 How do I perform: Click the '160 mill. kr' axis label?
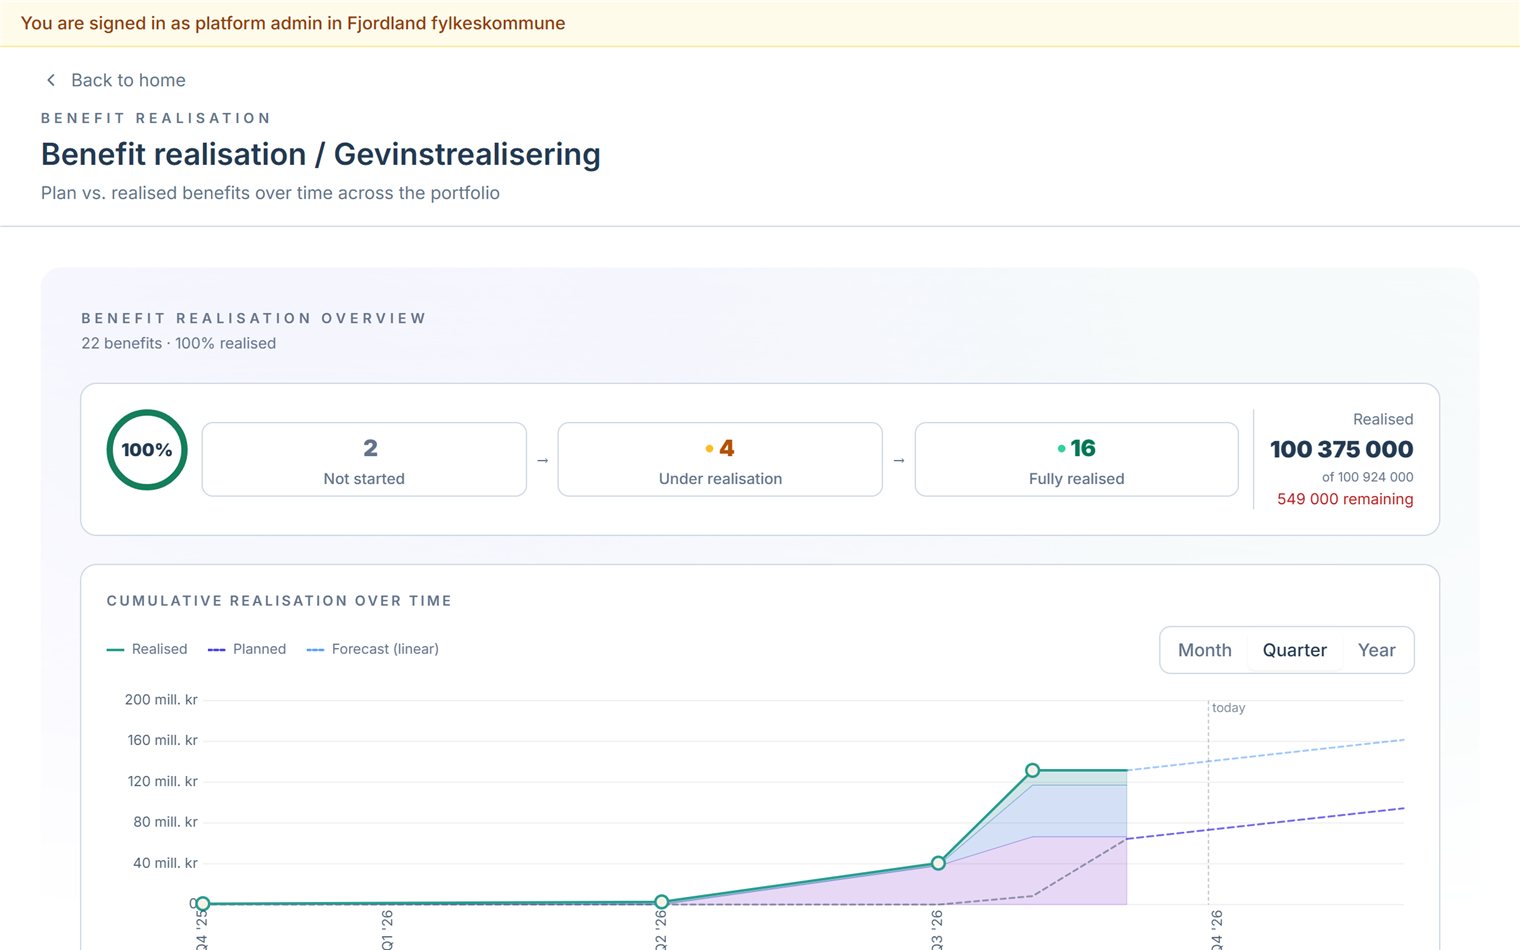click(x=162, y=741)
